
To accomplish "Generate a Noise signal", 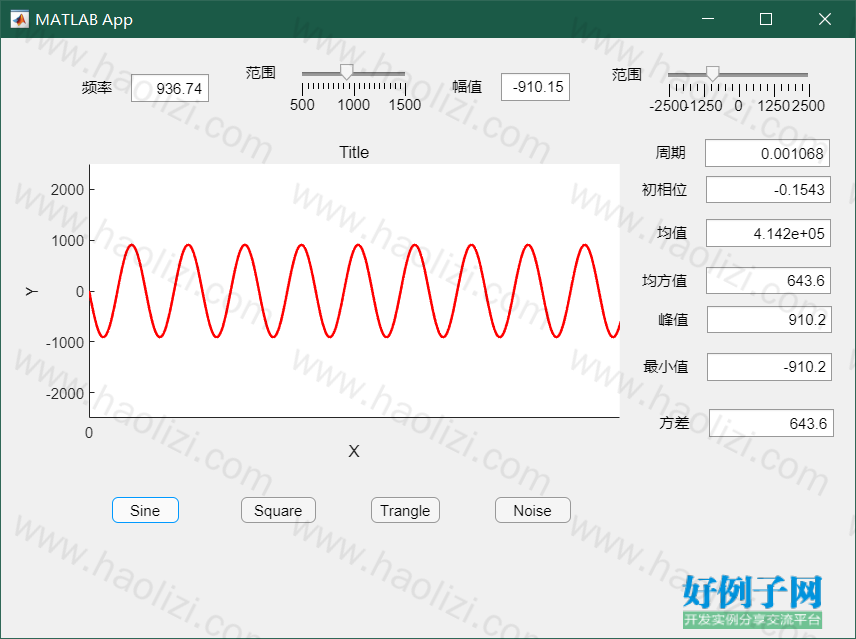I will coord(532,510).
